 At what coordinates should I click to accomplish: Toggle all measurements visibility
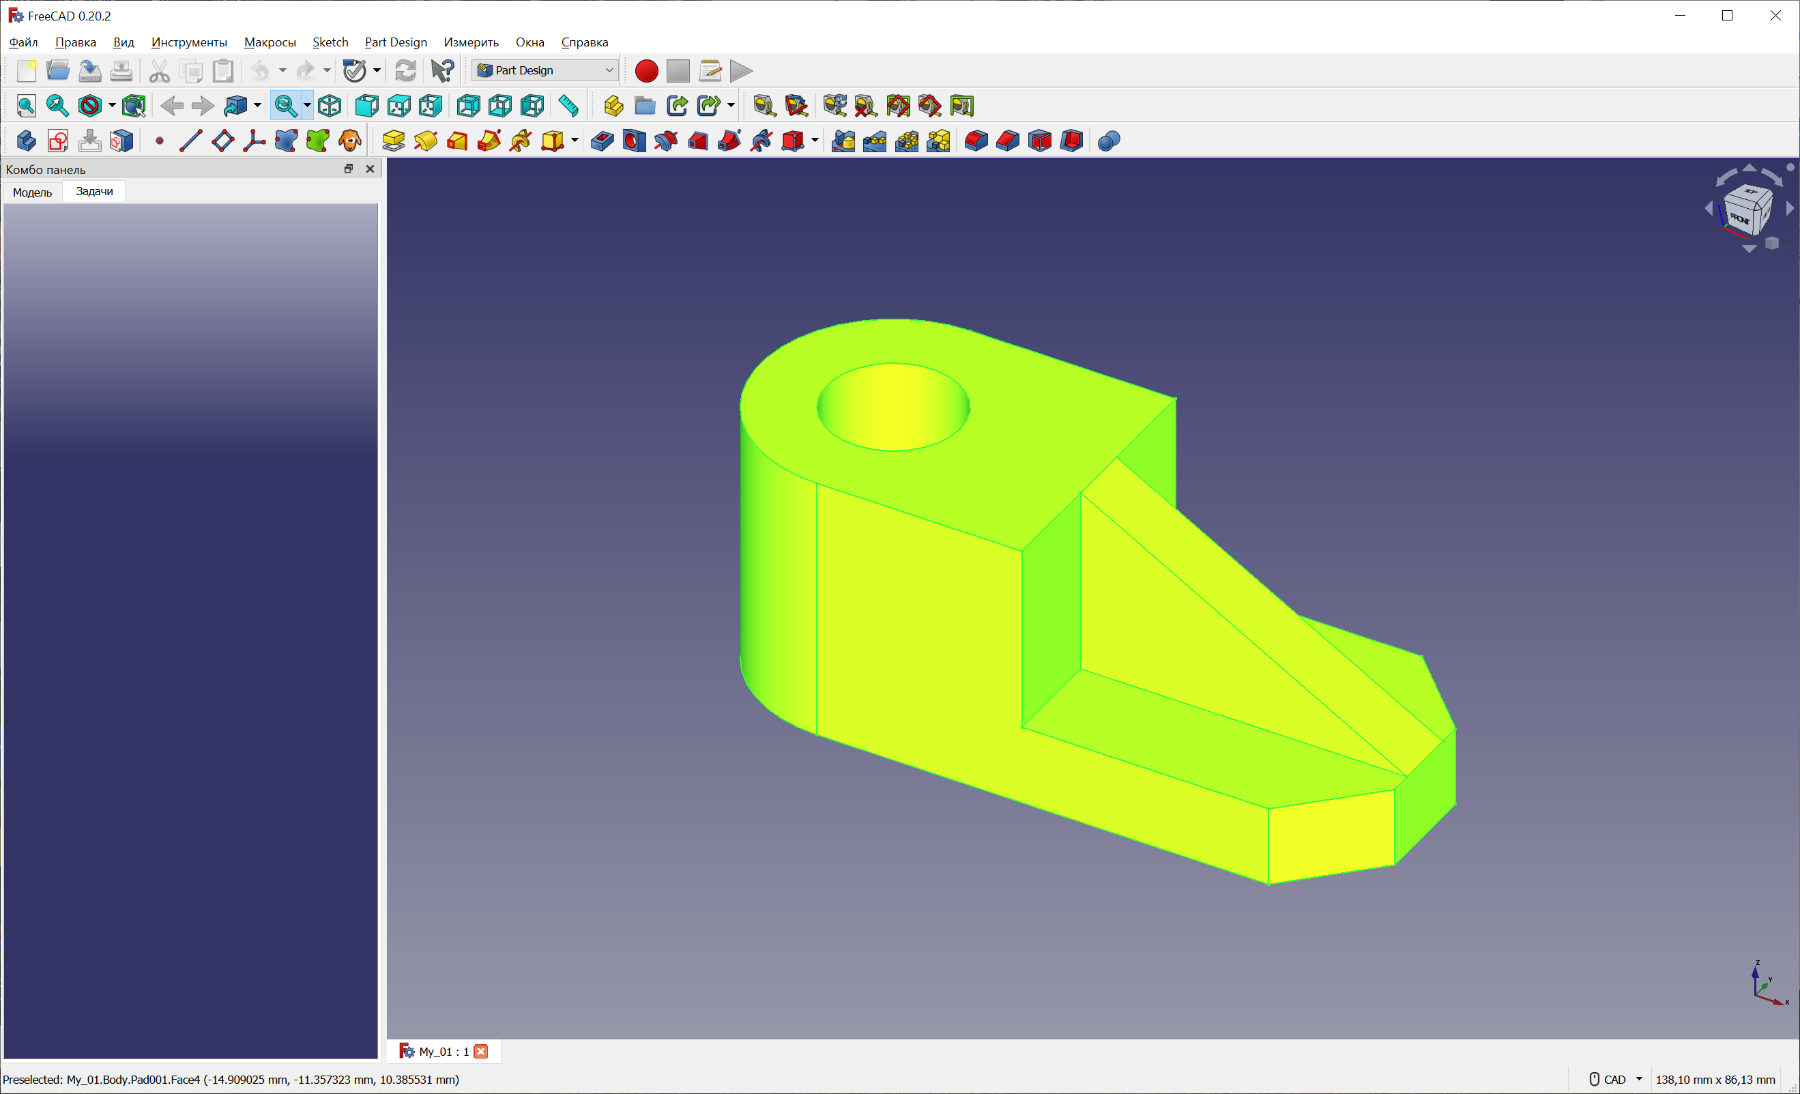(x=898, y=105)
